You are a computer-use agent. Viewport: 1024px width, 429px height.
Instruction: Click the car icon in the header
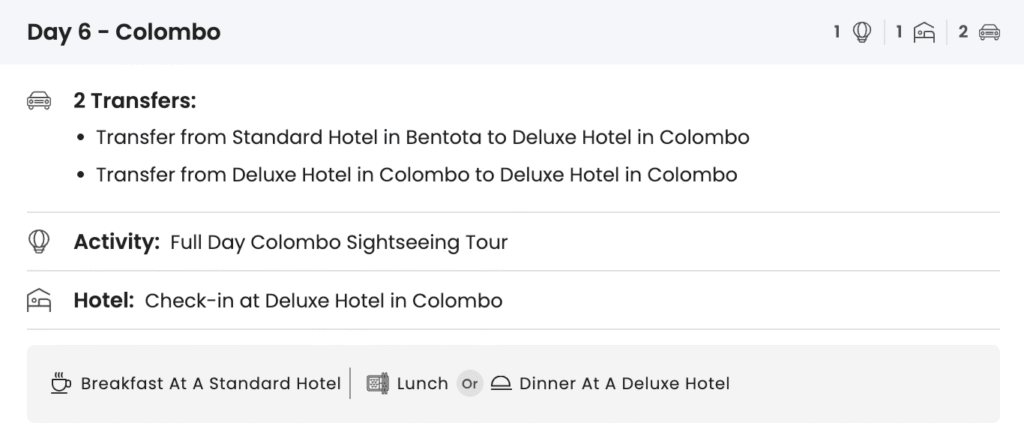tap(989, 32)
